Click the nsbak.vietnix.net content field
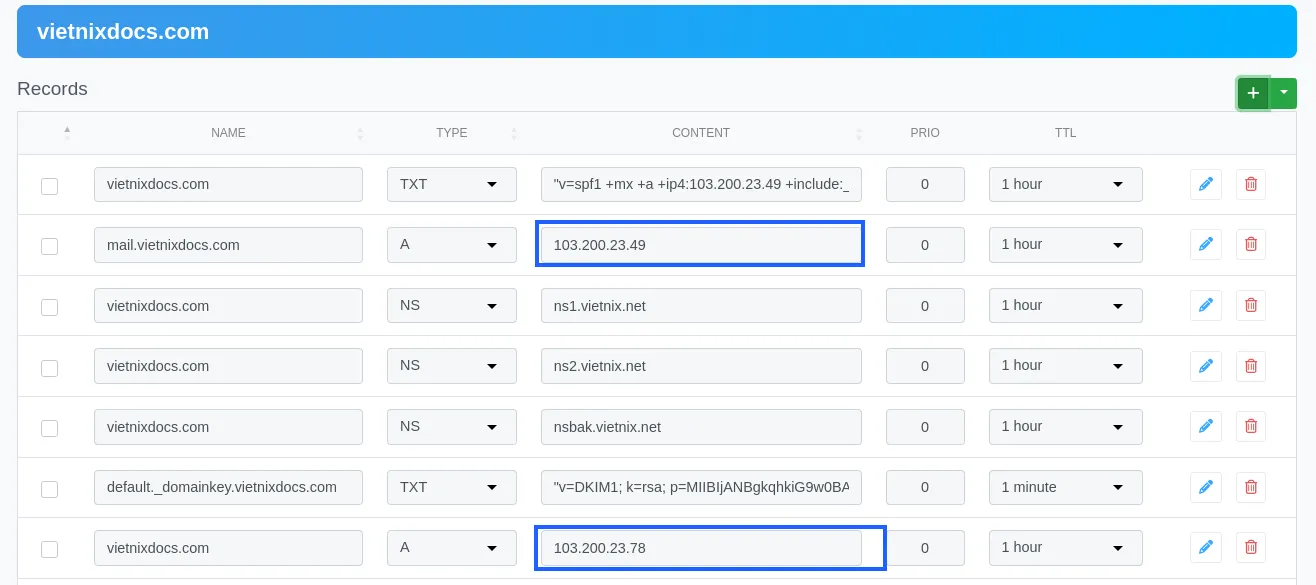 (701, 426)
